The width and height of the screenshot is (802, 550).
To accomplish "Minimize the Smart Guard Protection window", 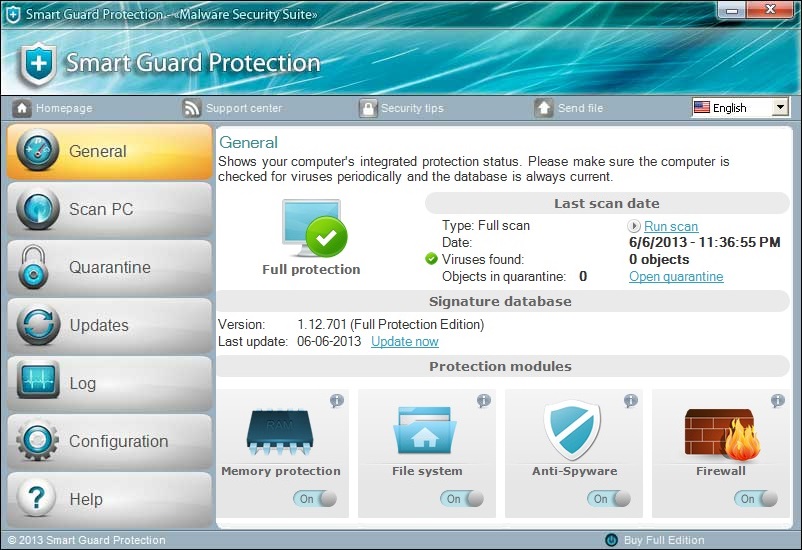I will click(732, 10).
